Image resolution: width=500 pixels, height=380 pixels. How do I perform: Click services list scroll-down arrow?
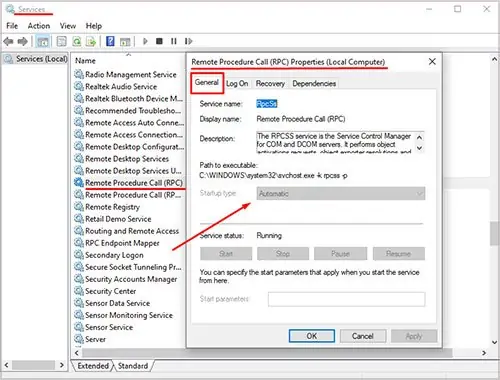[494, 342]
